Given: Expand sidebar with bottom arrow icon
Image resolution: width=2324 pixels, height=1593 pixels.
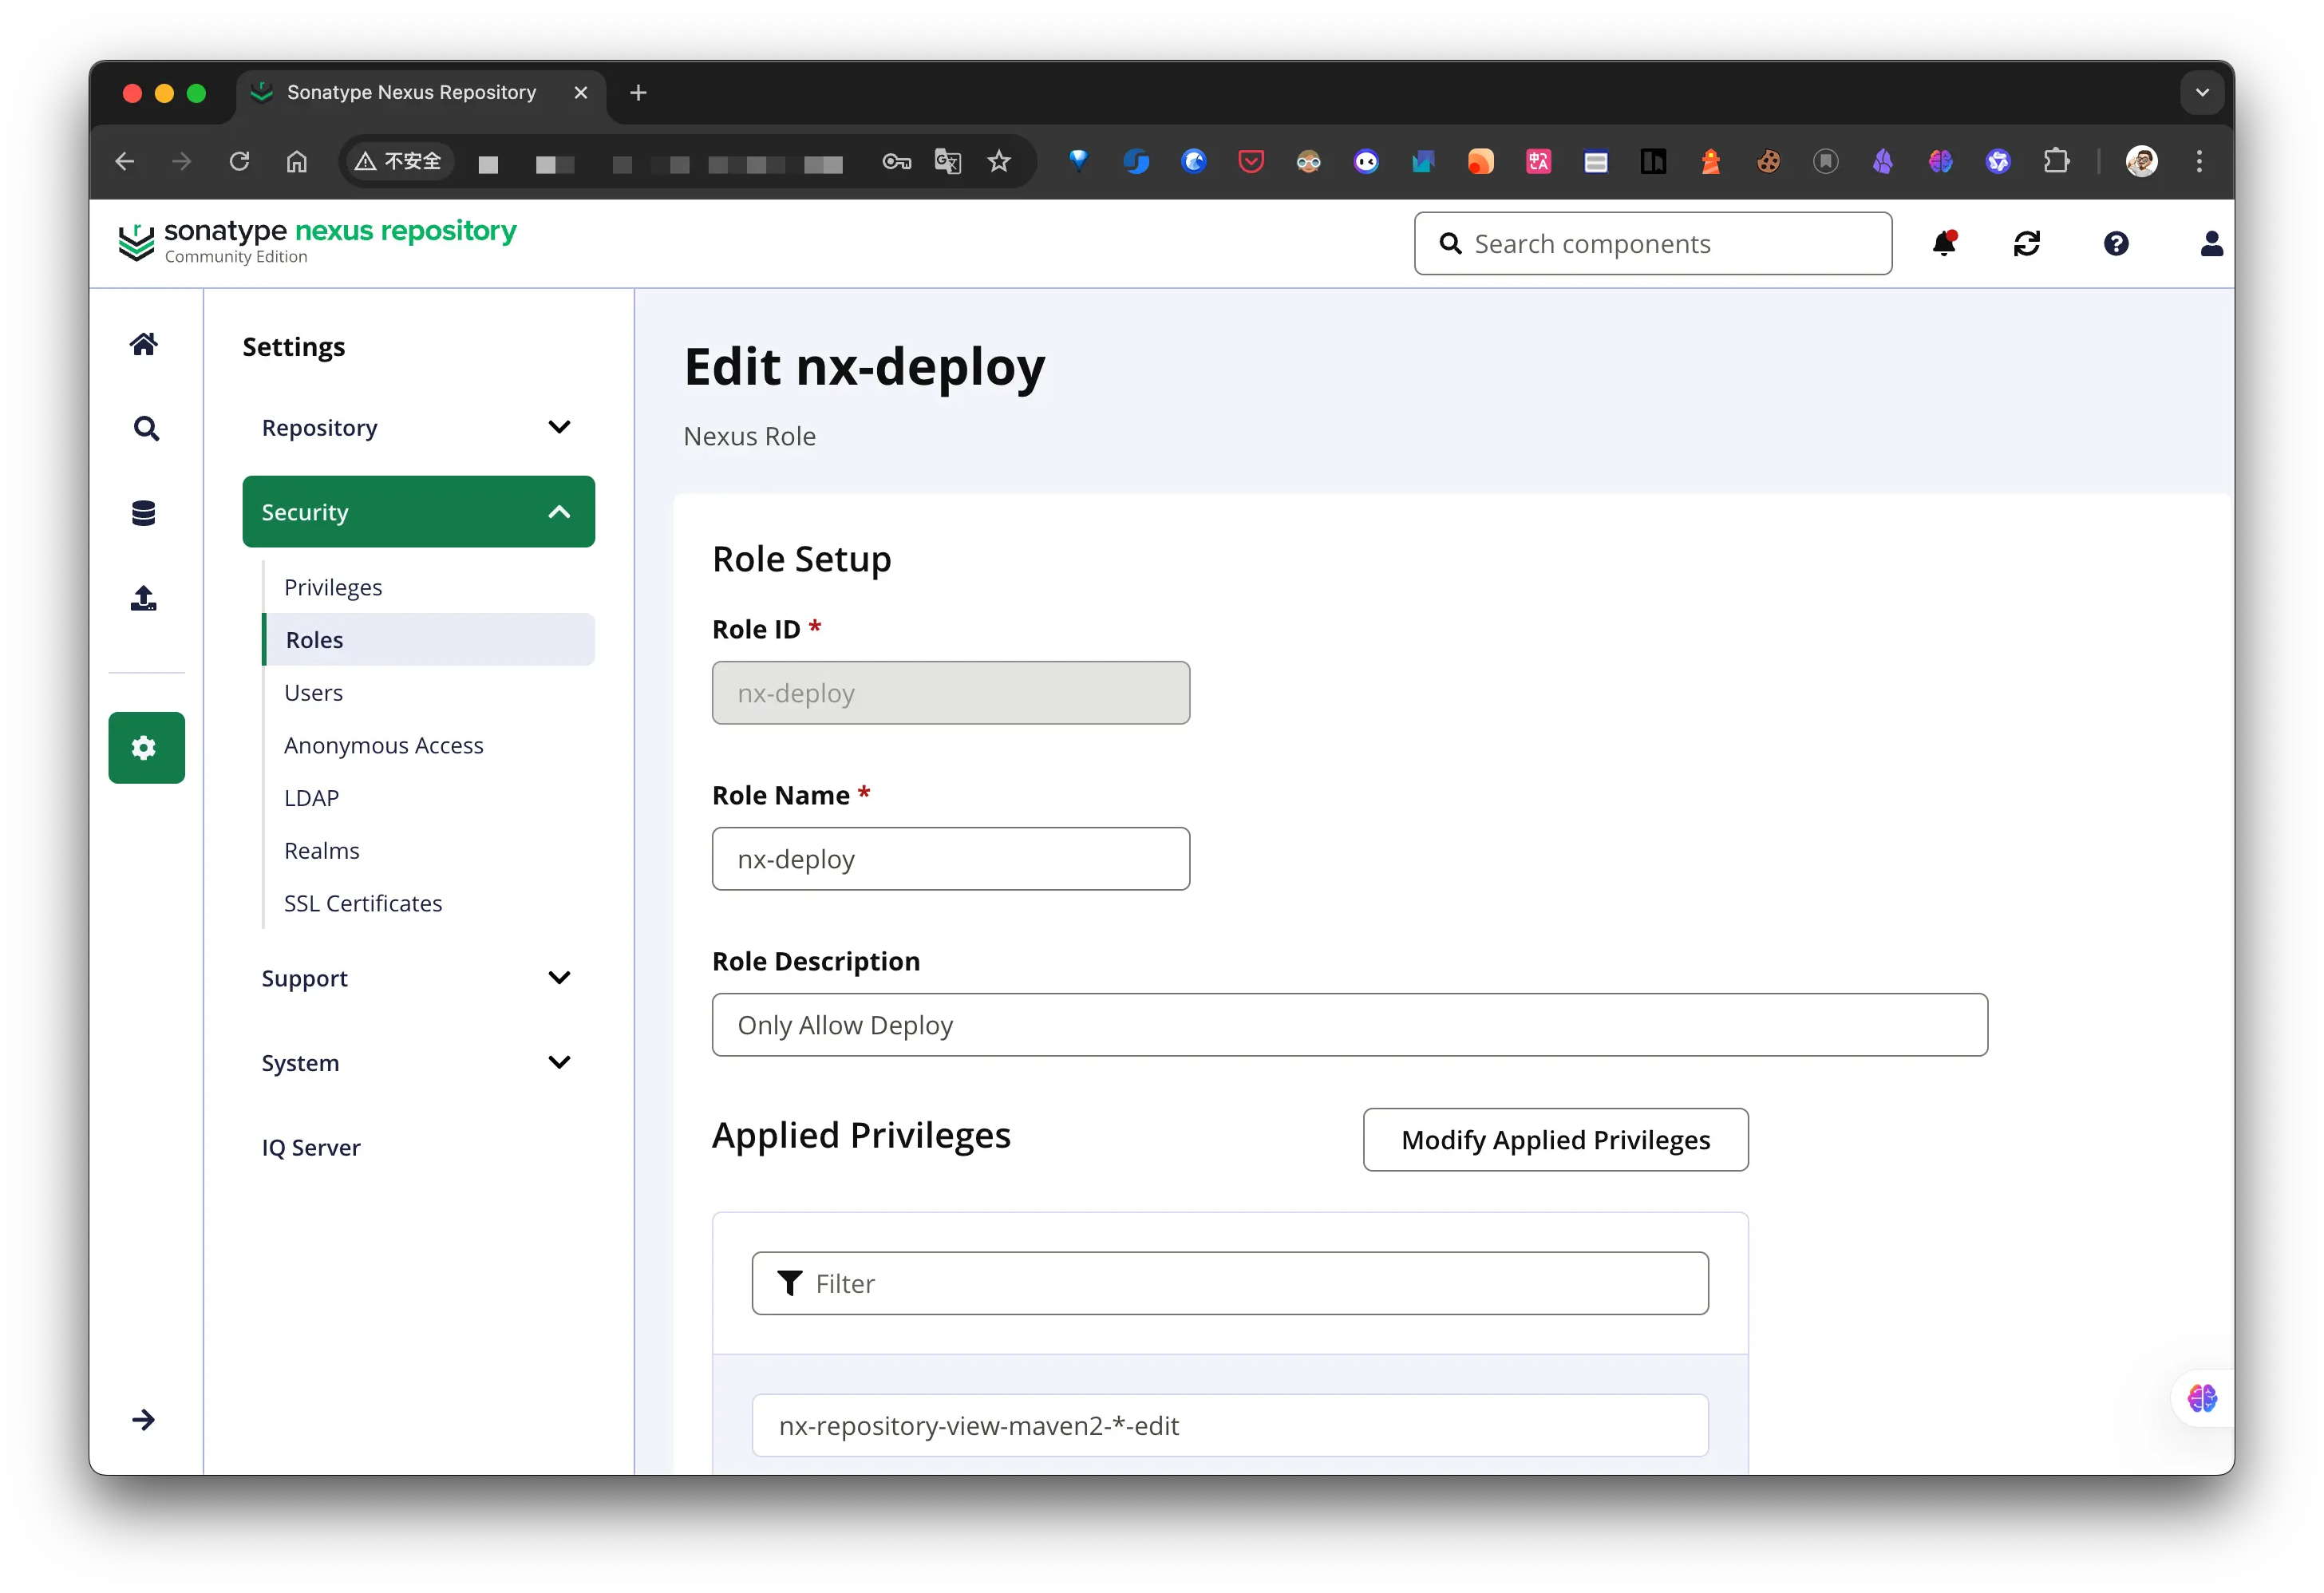Looking at the screenshot, I should 144,1420.
